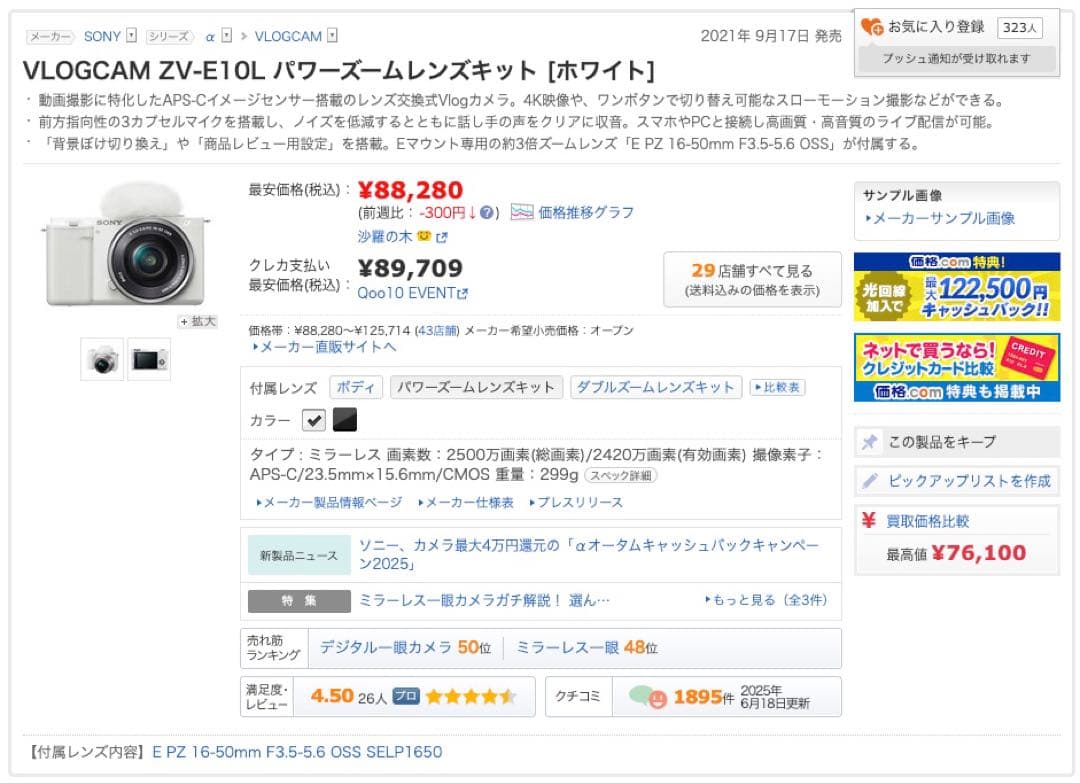Click the 29店舗すべて見る button

click(752, 280)
